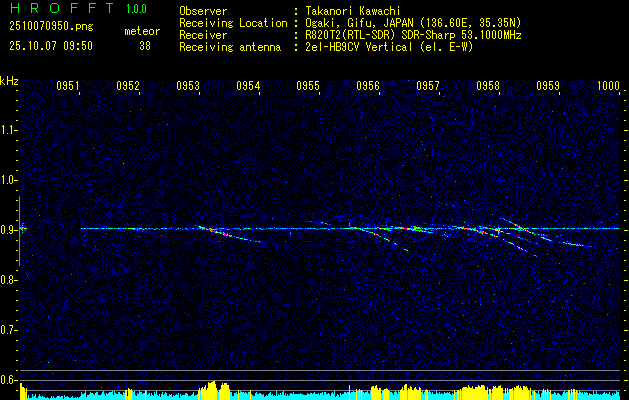
Task: Click the Receiving Location field label
Action: [x=233, y=23]
